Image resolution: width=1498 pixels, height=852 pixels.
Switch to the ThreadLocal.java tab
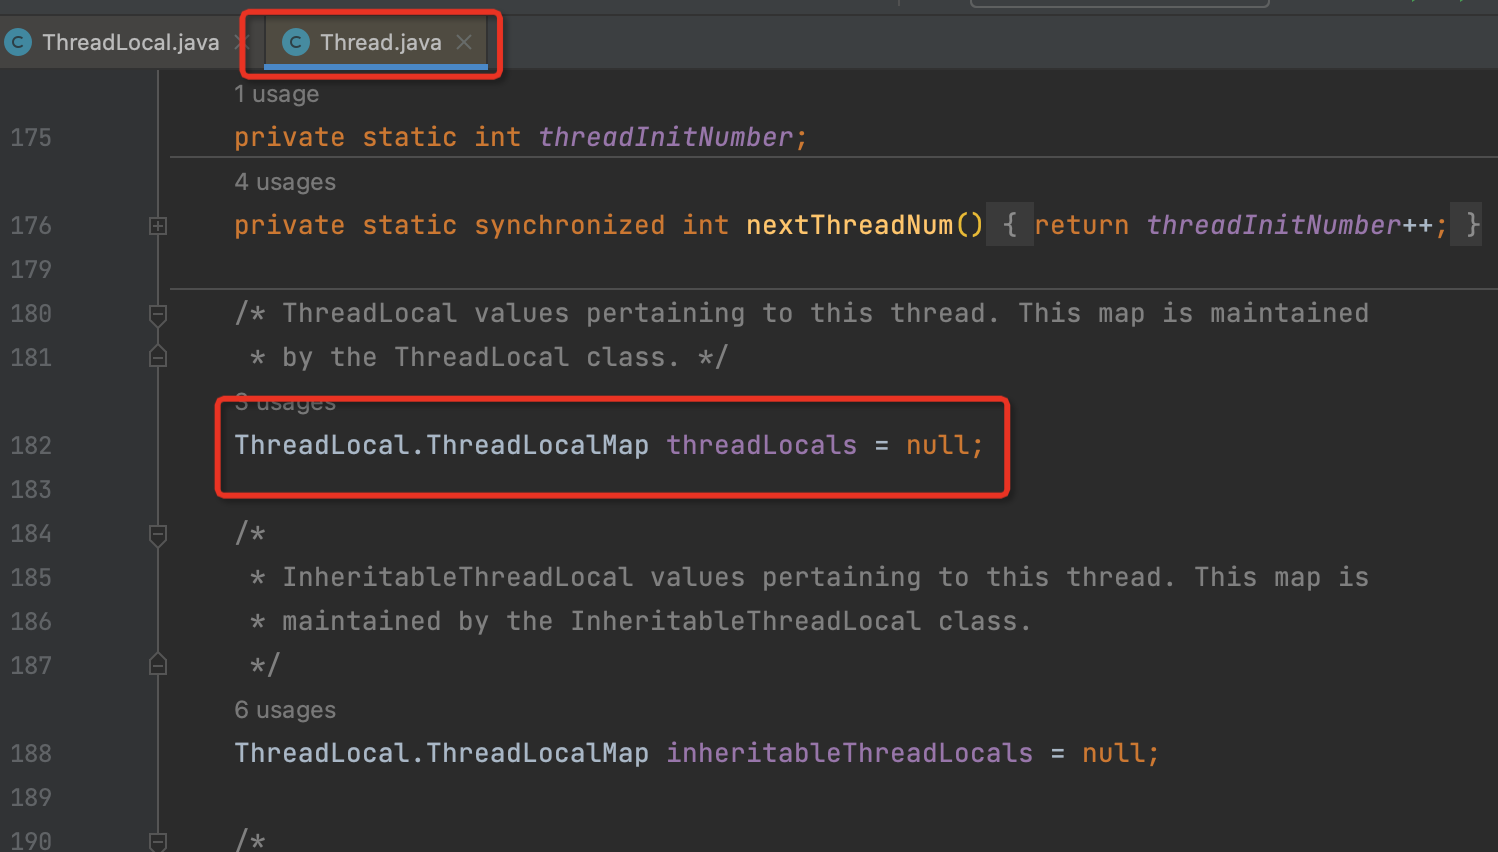point(130,42)
